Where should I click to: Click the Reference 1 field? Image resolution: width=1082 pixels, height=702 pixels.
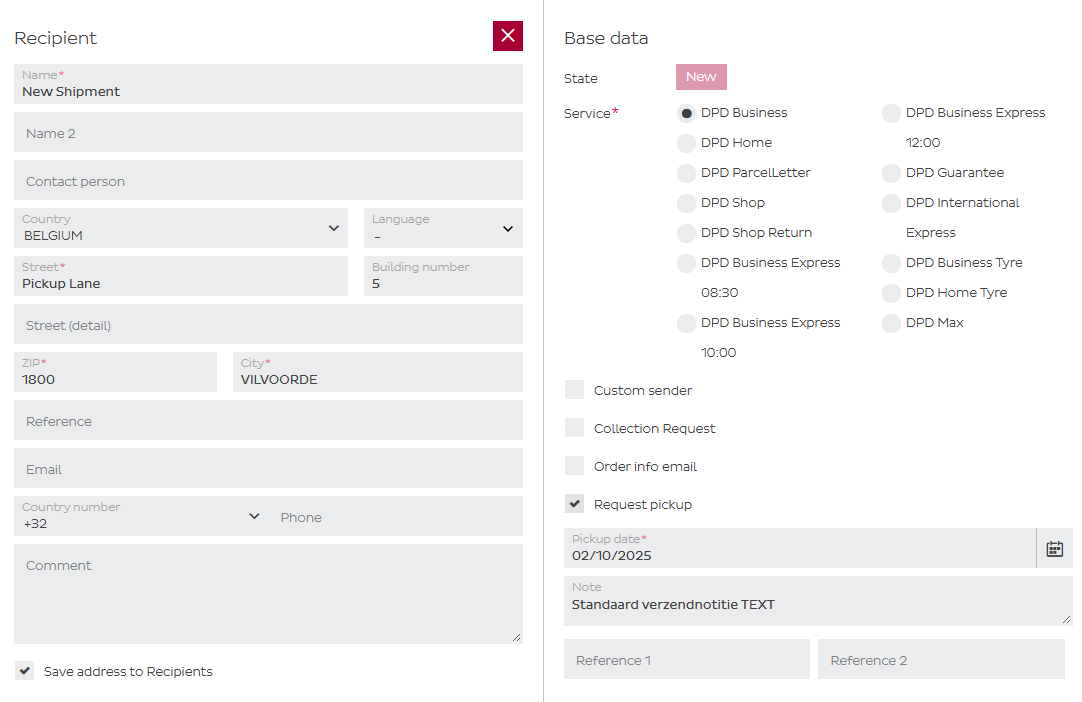click(x=687, y=660)
